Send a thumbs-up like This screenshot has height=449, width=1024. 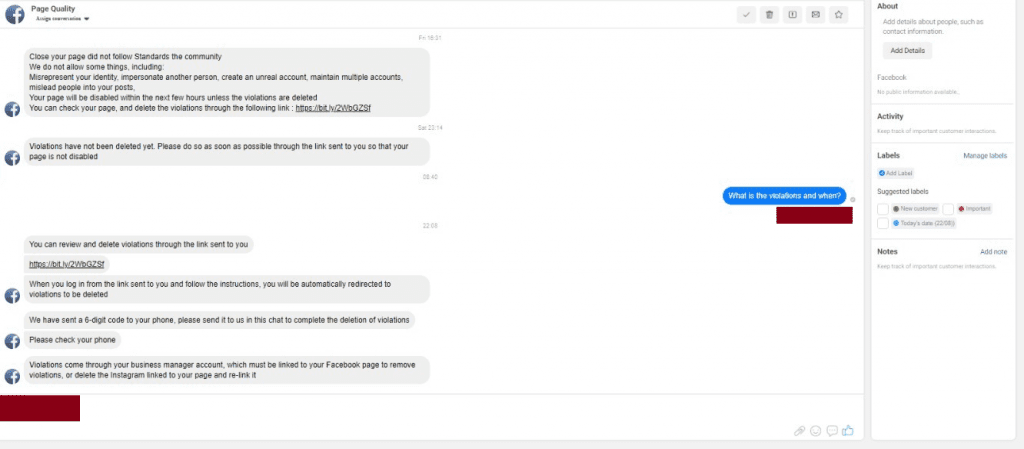(x=848, y=430)
